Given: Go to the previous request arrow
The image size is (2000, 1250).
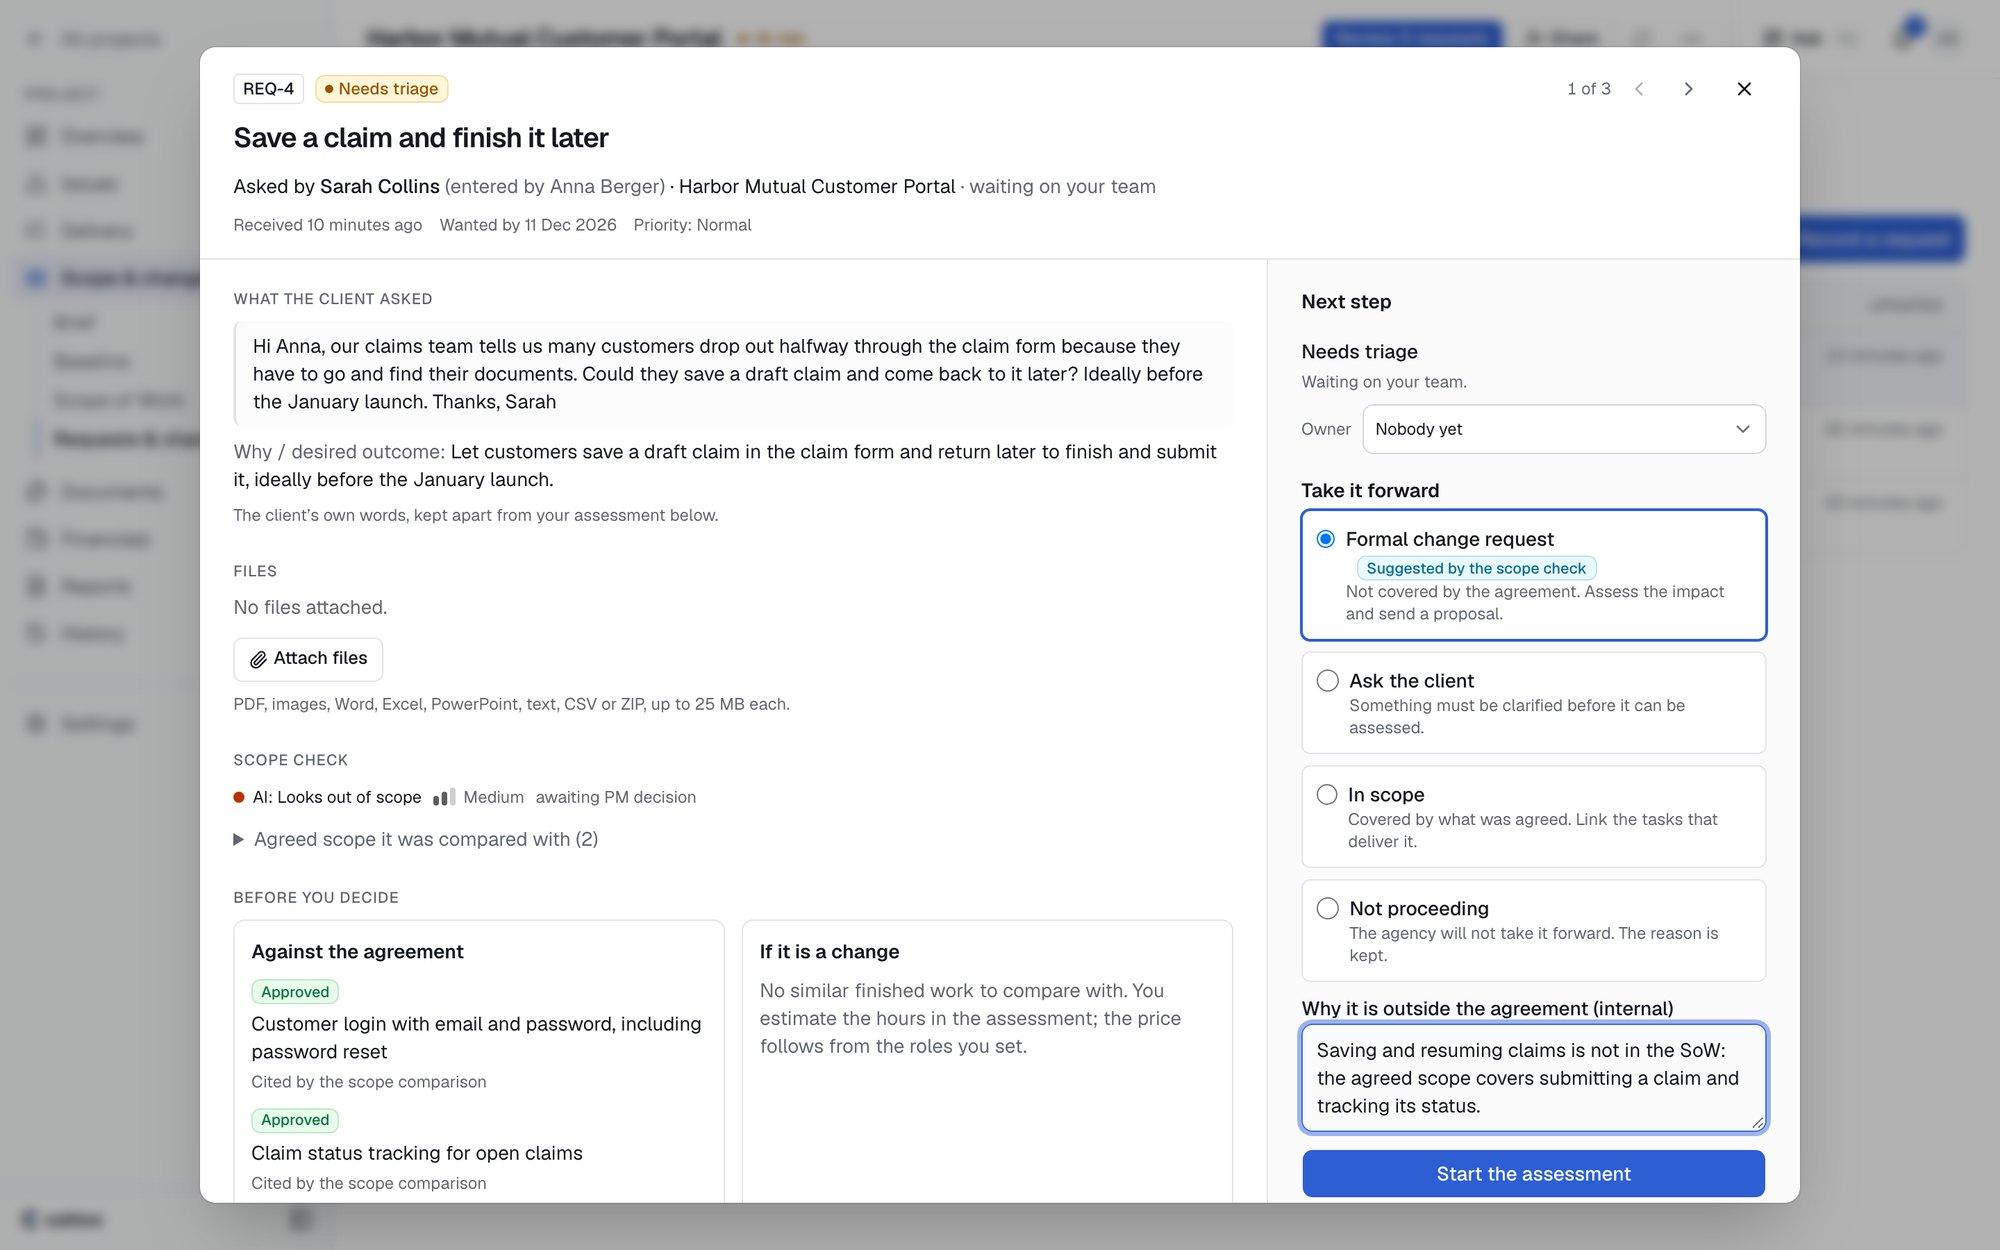Looking at the screenshot, I should coord(1639,89).
